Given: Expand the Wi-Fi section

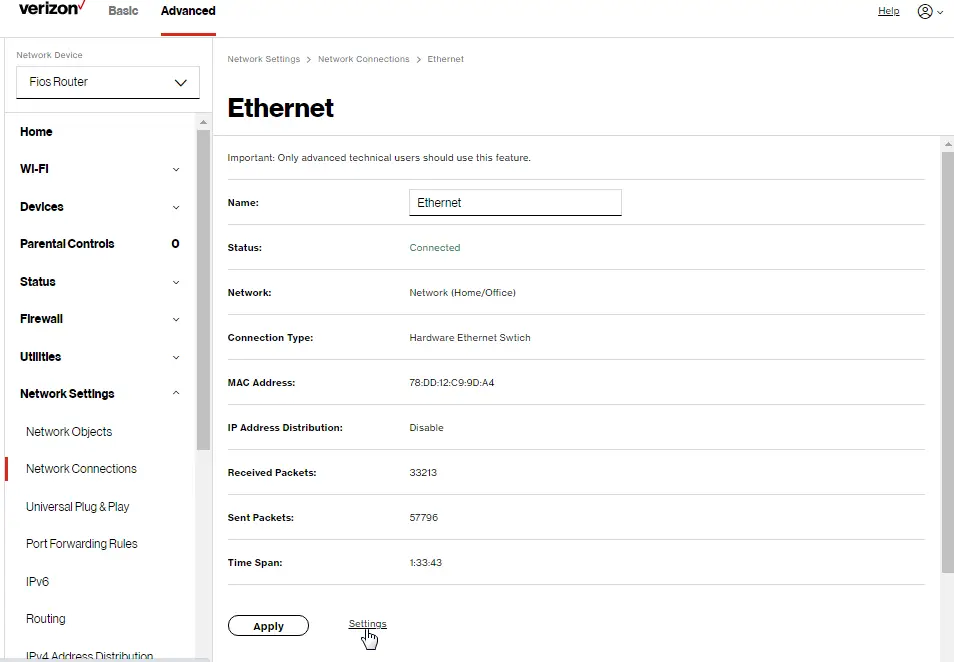Looking at the screenshot, I should [97, 169].
